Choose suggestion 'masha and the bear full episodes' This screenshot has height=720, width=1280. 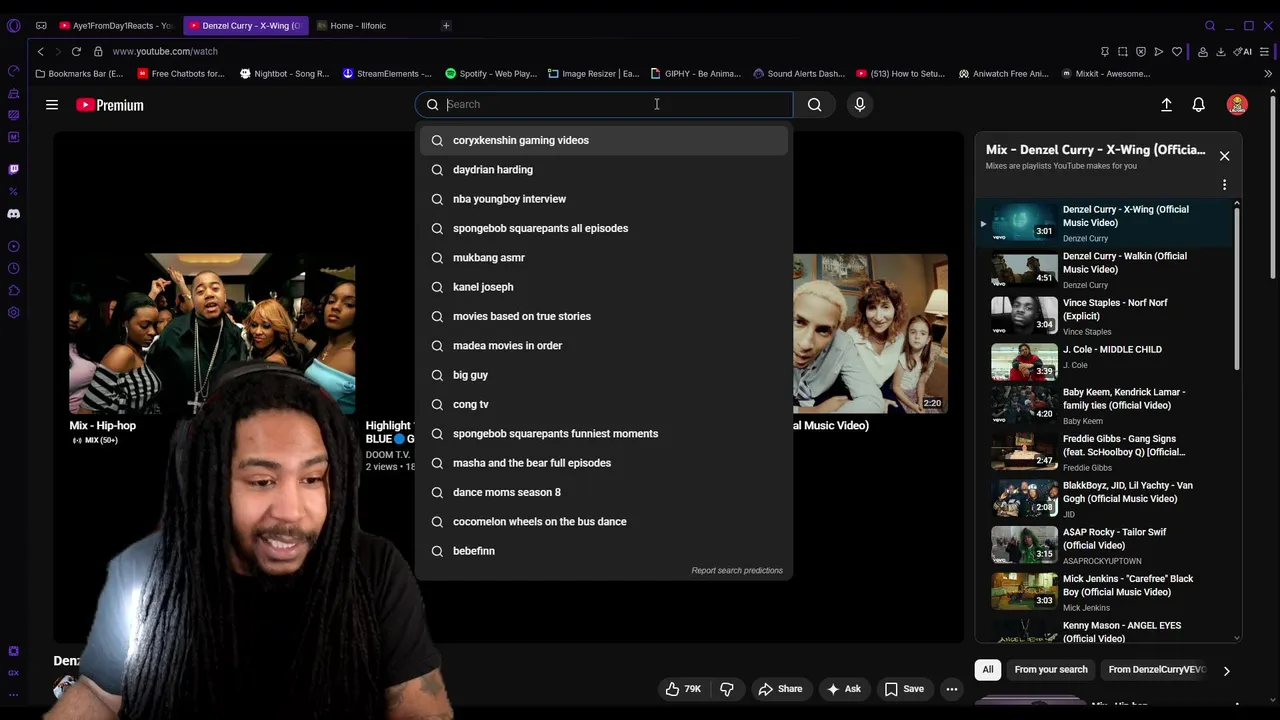click(604, 463)
